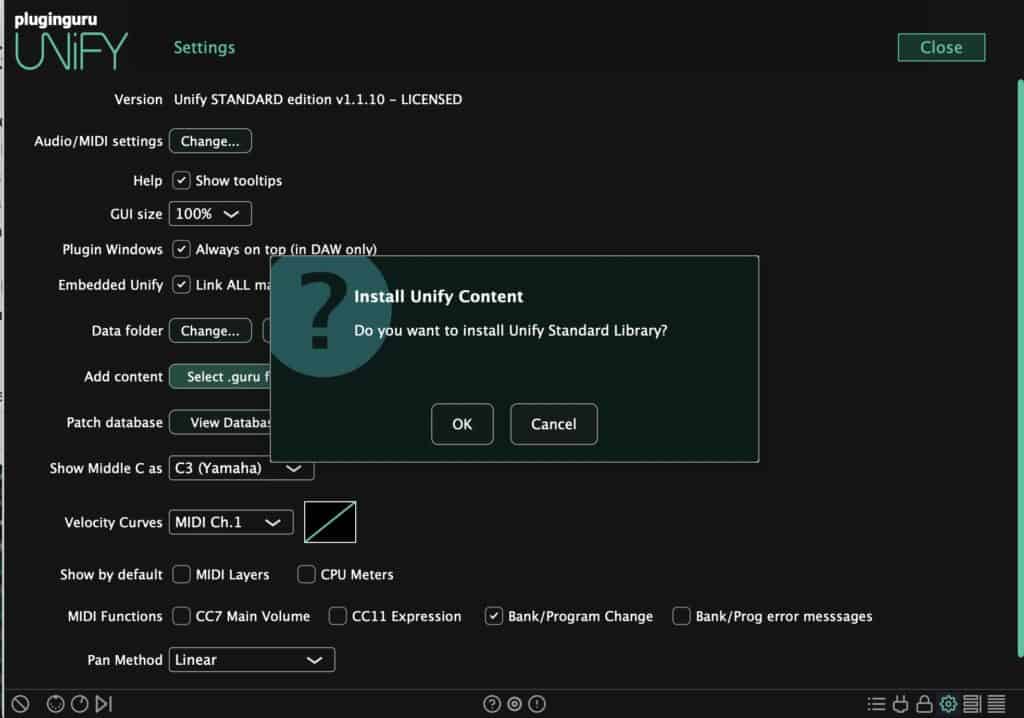Screen dimensions: 1024x718
Task: Click the layers view icon with side bar
Action: (972, 704)
